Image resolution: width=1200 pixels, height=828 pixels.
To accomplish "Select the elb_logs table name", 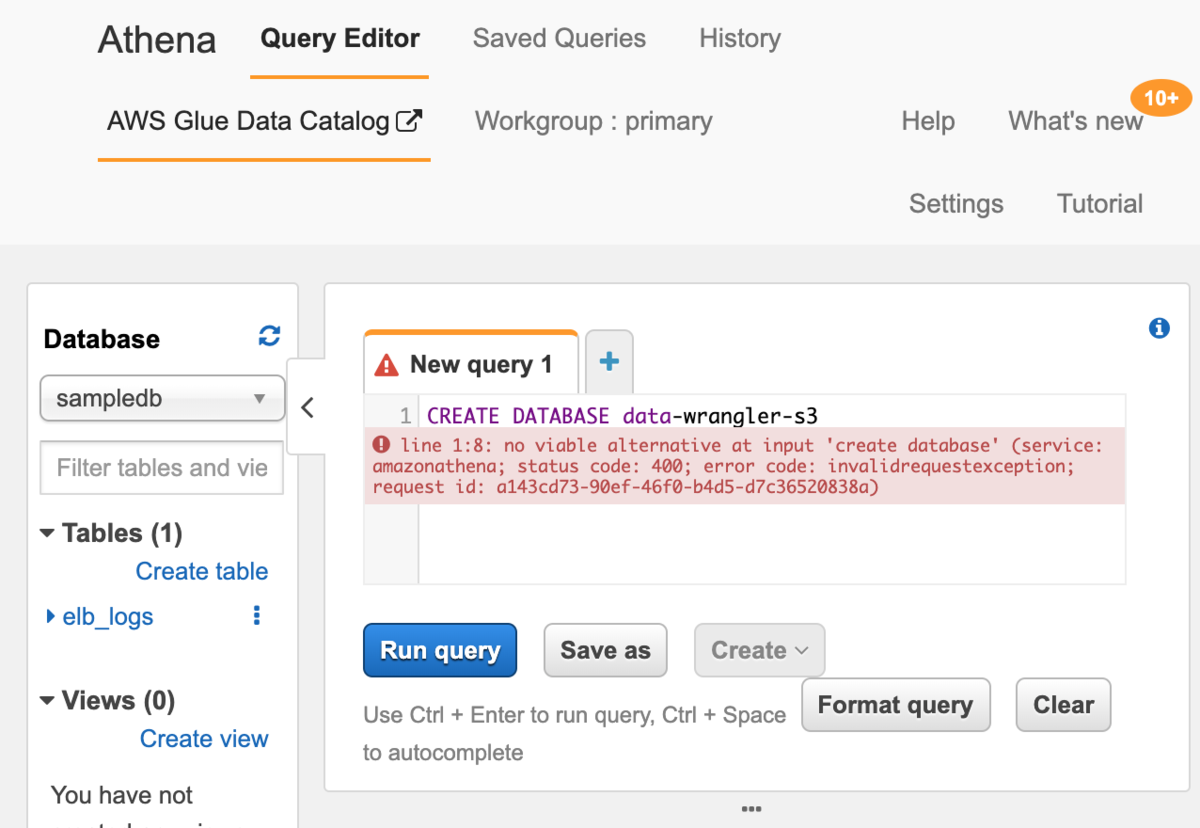I will 108,617.
